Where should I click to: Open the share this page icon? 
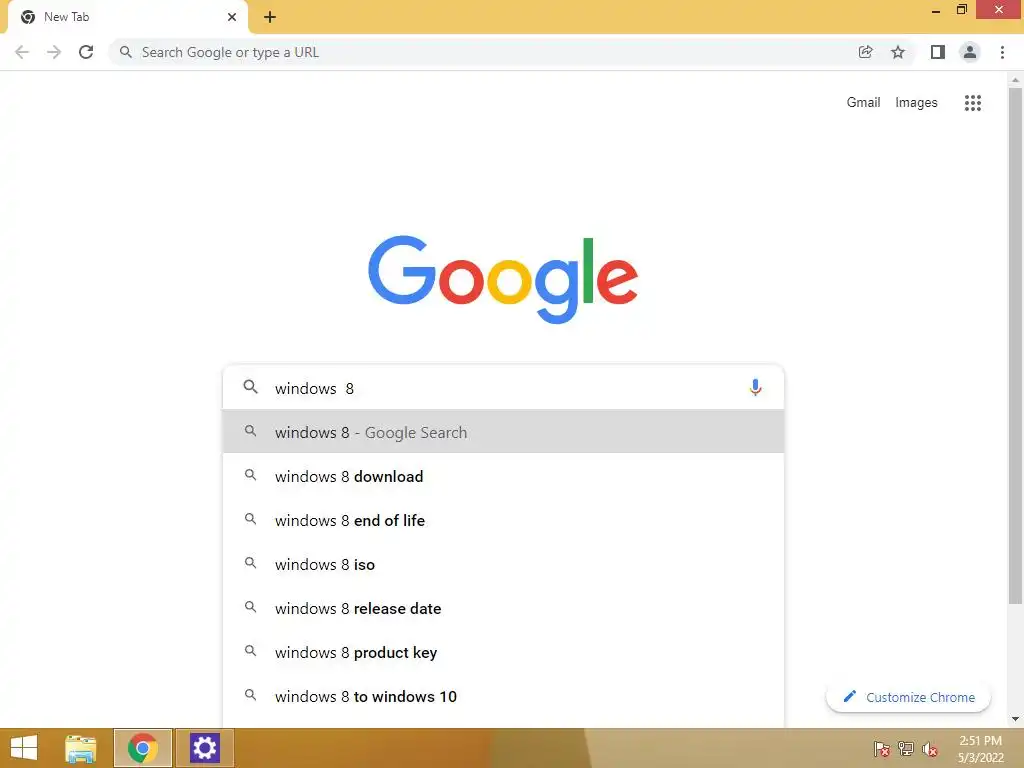865,52
